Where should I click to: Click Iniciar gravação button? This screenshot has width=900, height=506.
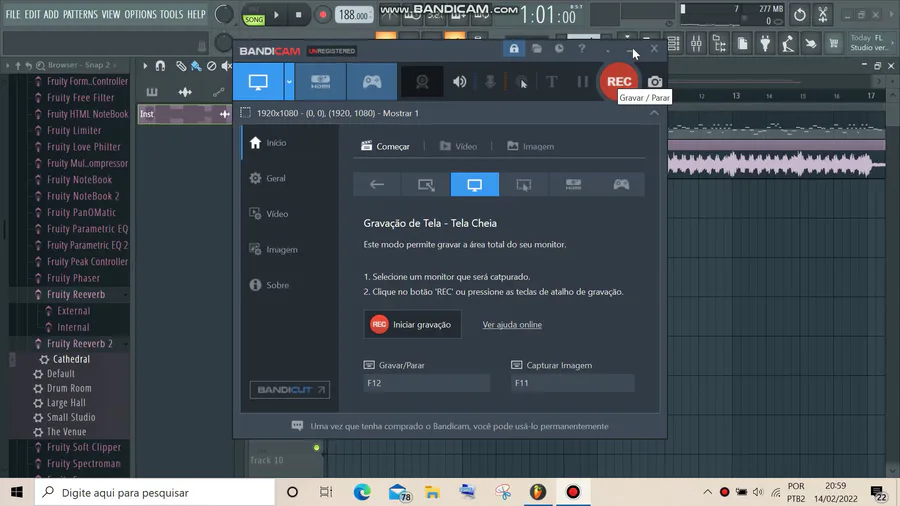[x=412, y=325]
